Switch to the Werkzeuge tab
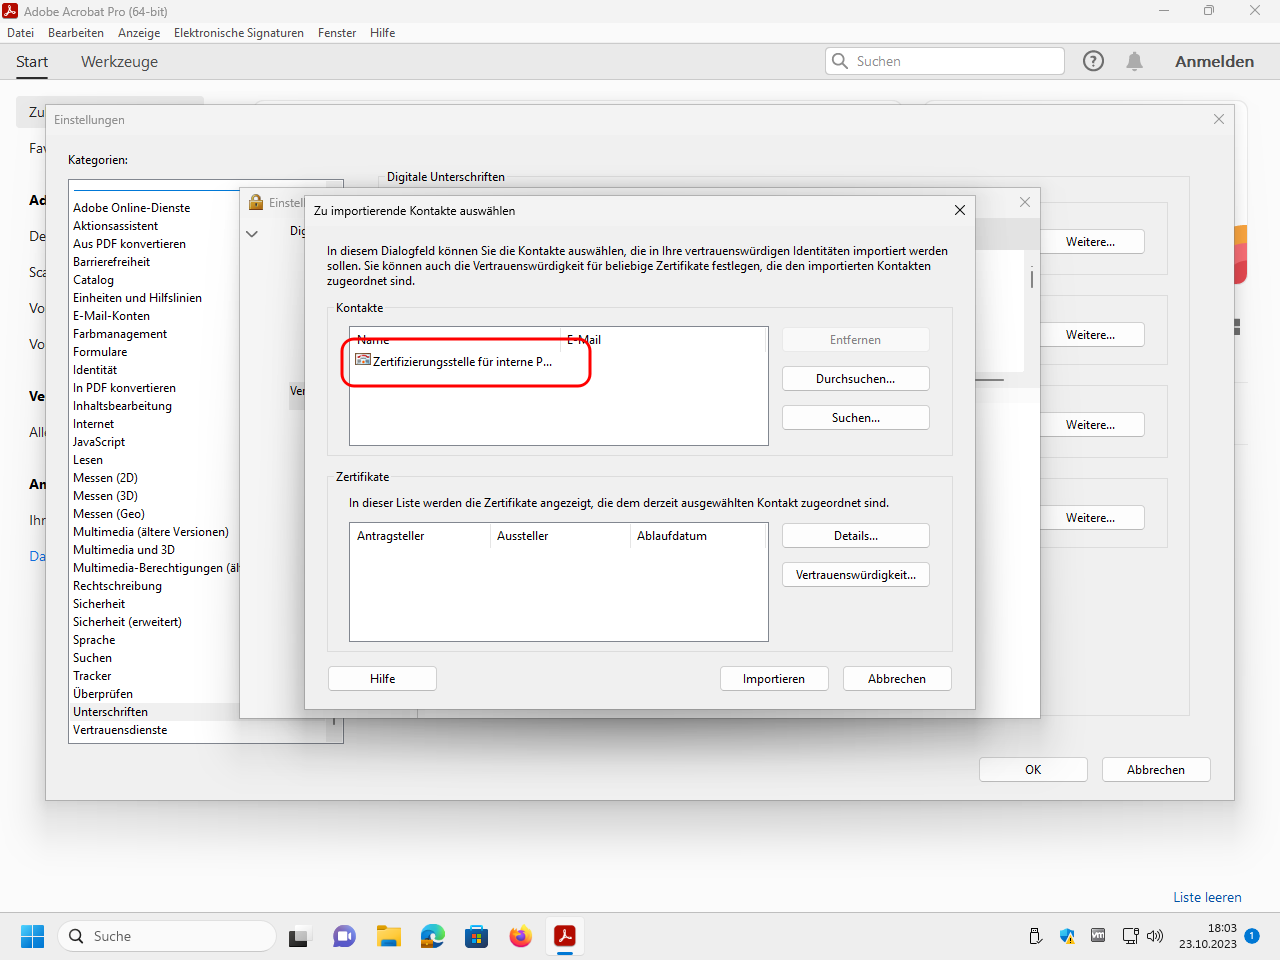This screenshot has height=960, width=1280. pos(119,62)
